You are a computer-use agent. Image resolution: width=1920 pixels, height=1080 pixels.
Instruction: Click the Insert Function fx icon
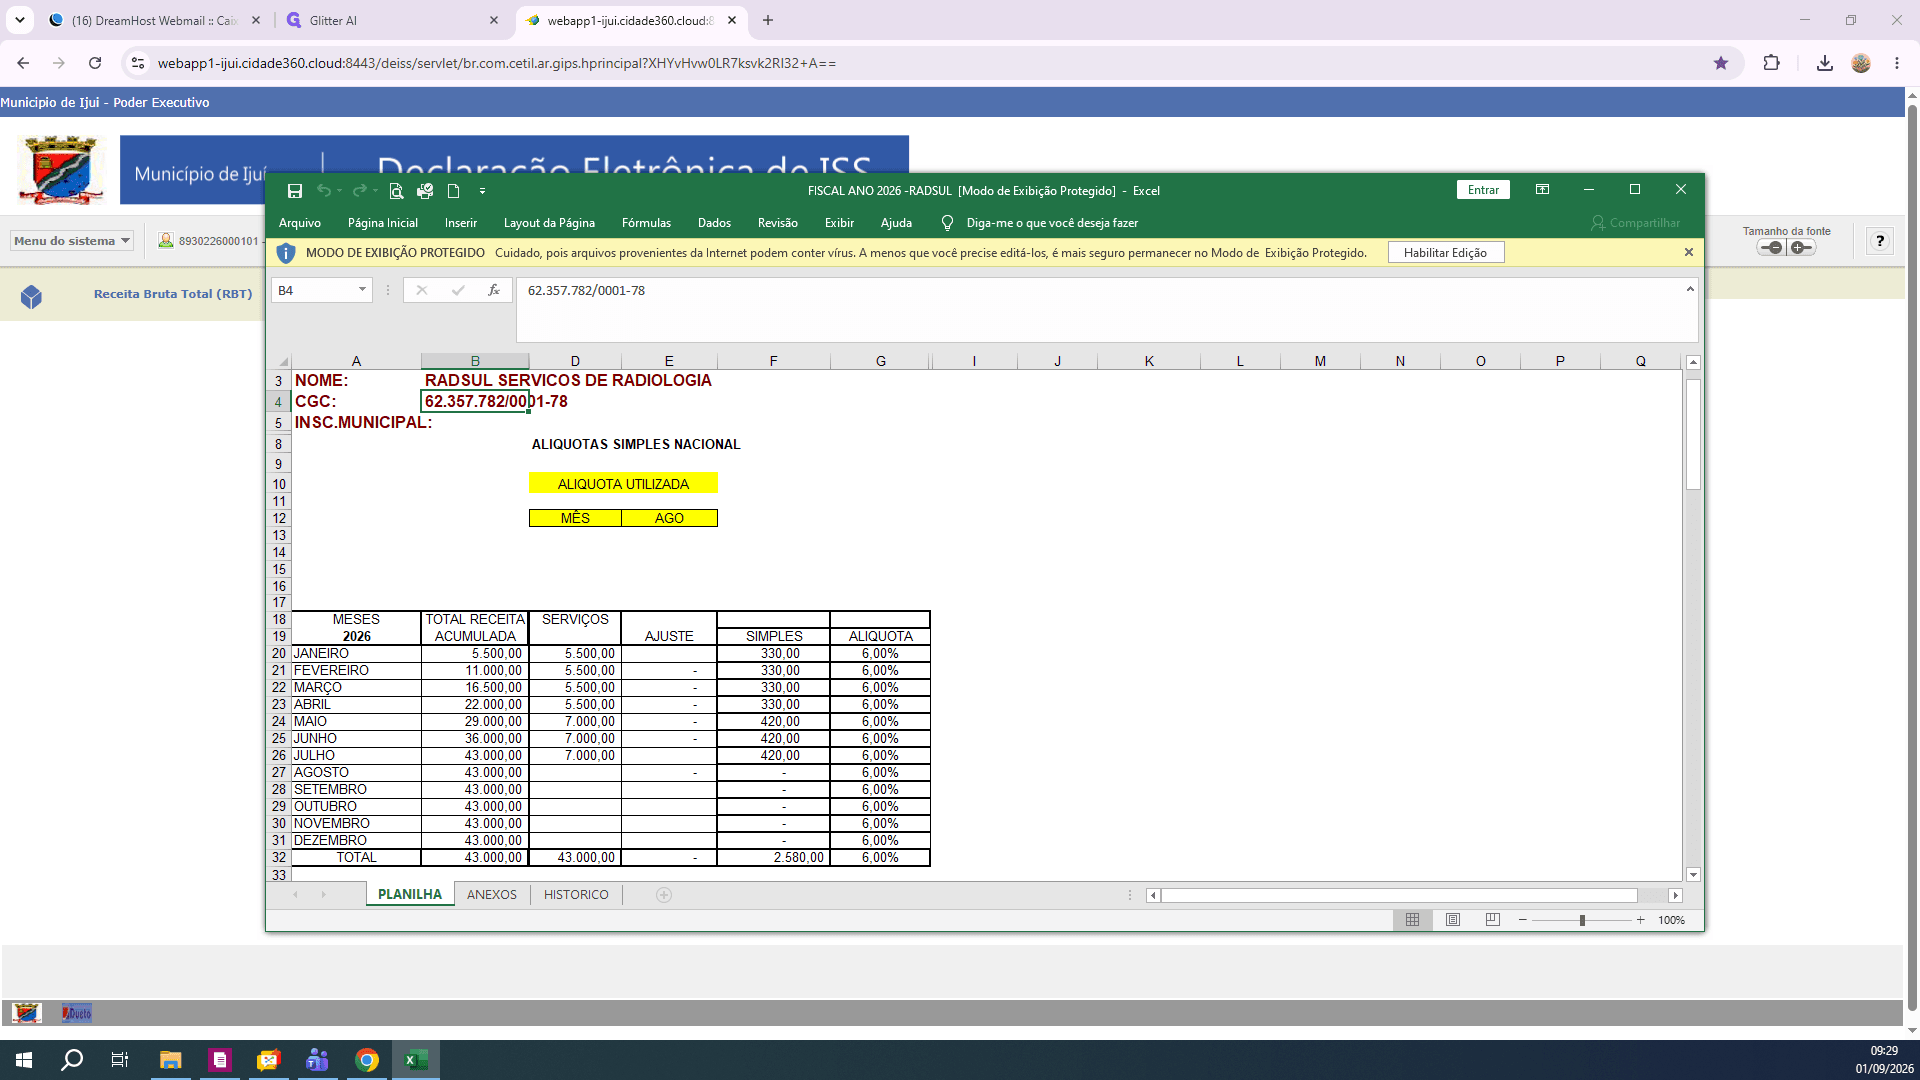tap(493, 290)
